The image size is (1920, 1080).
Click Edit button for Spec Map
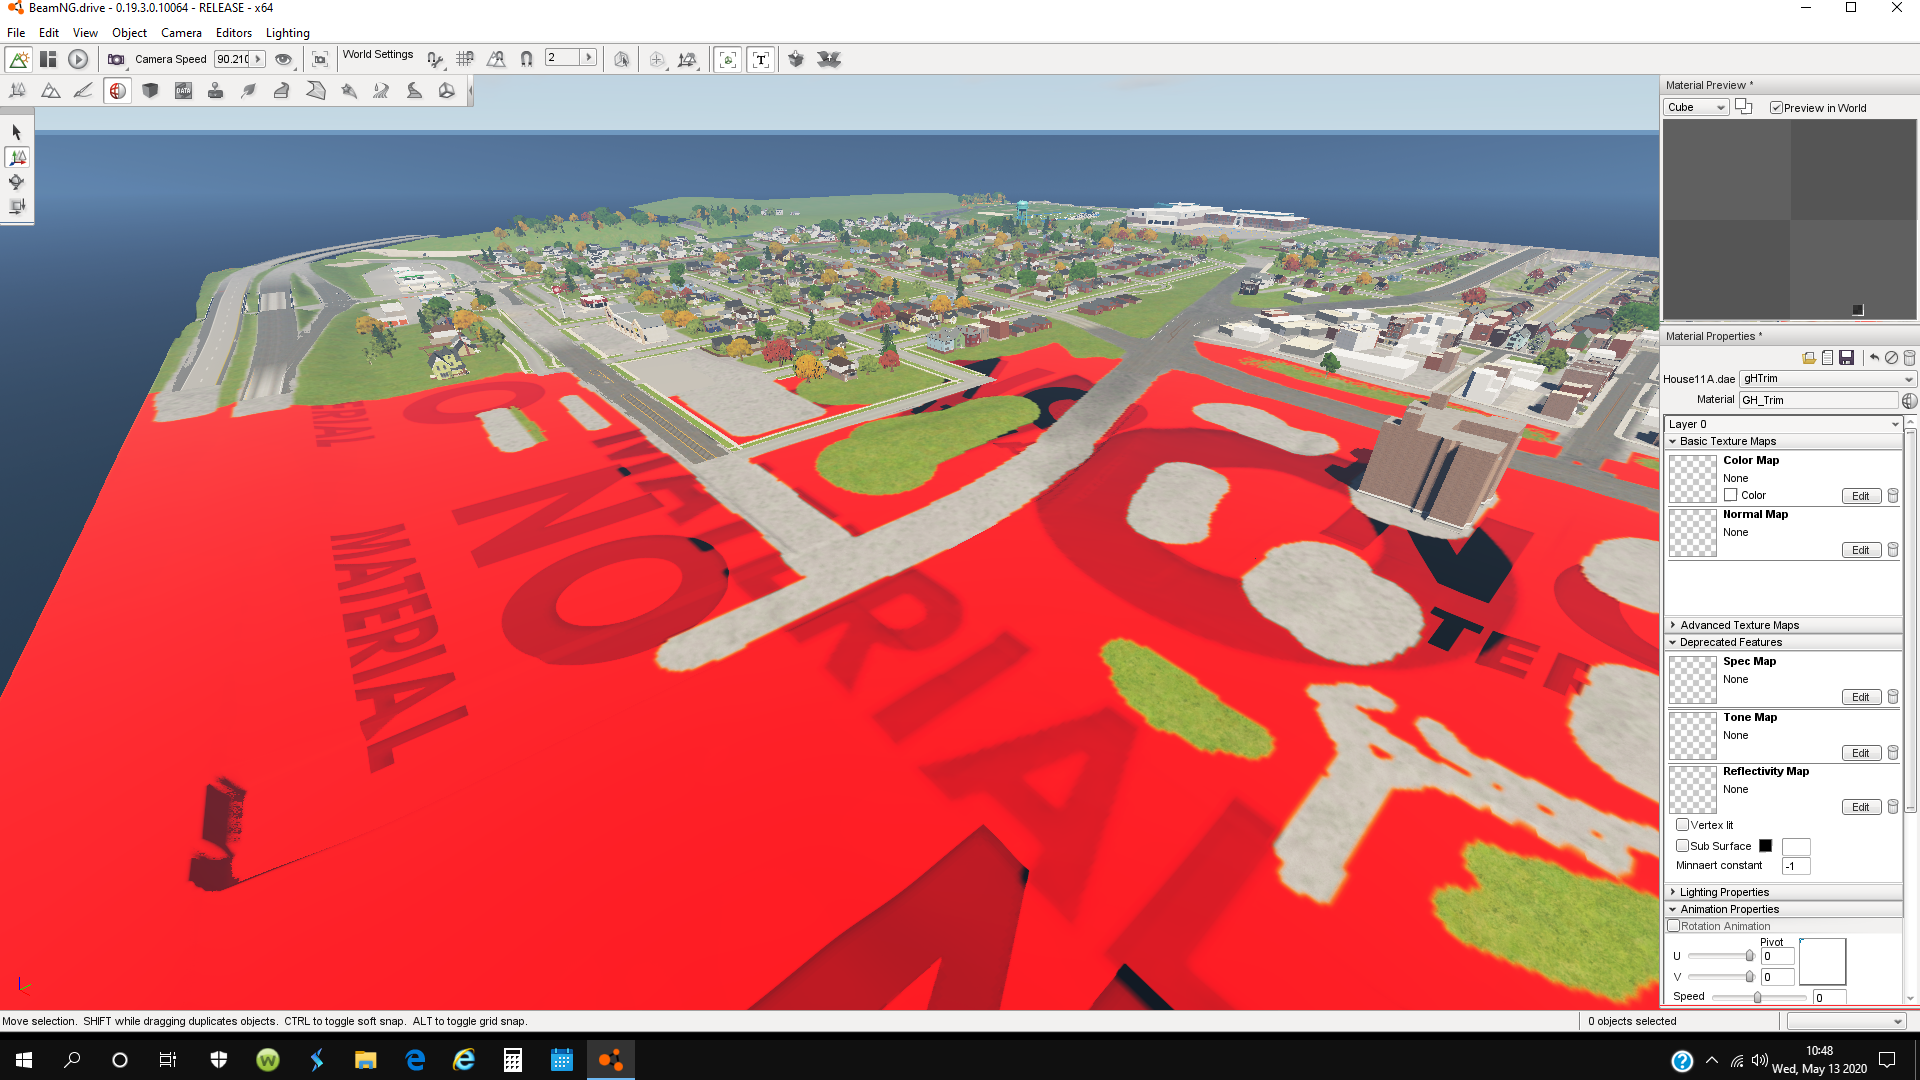tap(1861, 698)
